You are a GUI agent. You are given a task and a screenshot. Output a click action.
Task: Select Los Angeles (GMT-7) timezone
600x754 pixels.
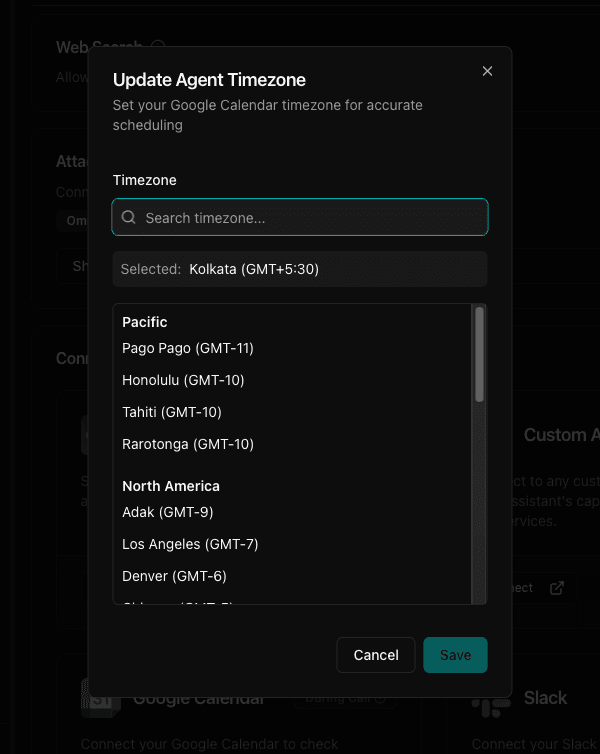[x=191, y=544]
